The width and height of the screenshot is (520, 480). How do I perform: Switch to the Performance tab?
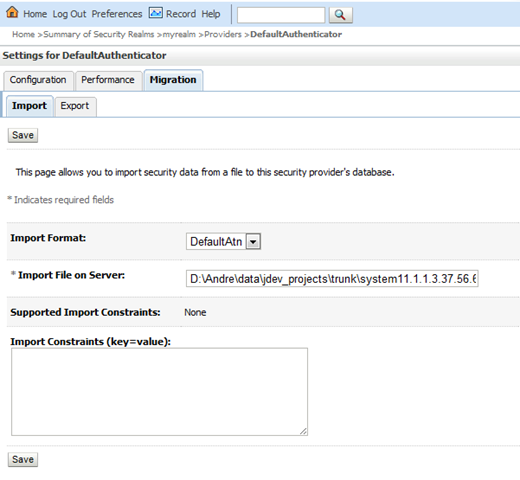click(108, 80)
